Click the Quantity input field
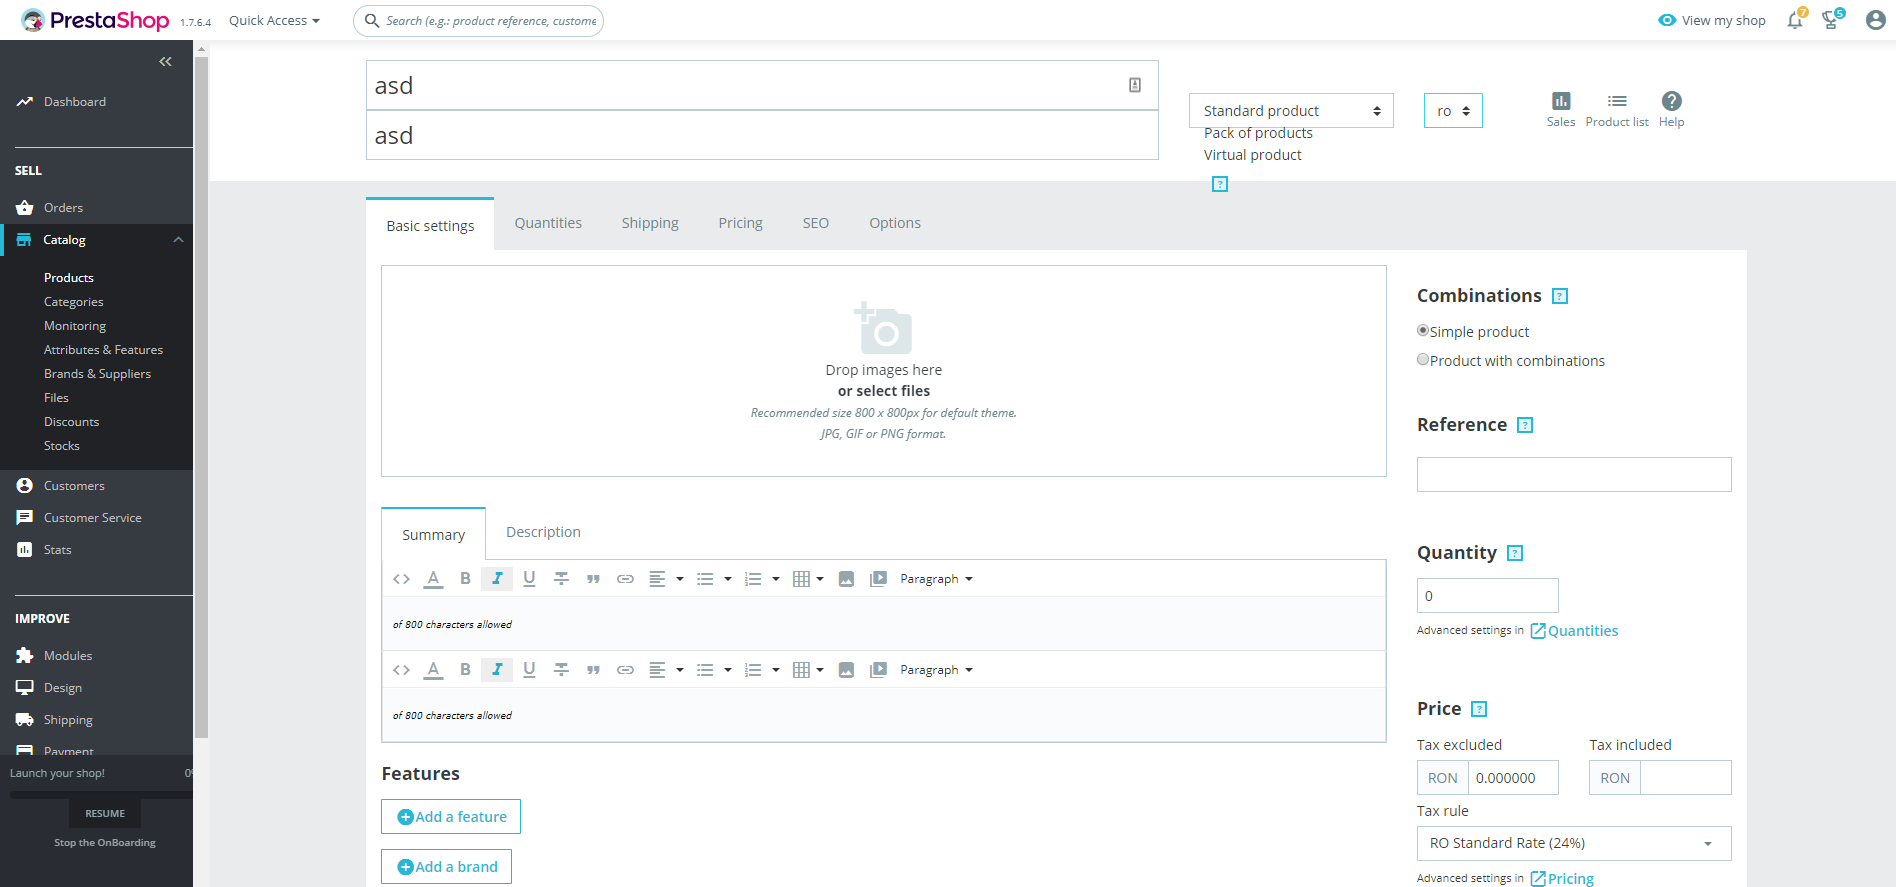Image resolution: width=1896 pixels, height=887 pixels. (x=1488, y=596)
